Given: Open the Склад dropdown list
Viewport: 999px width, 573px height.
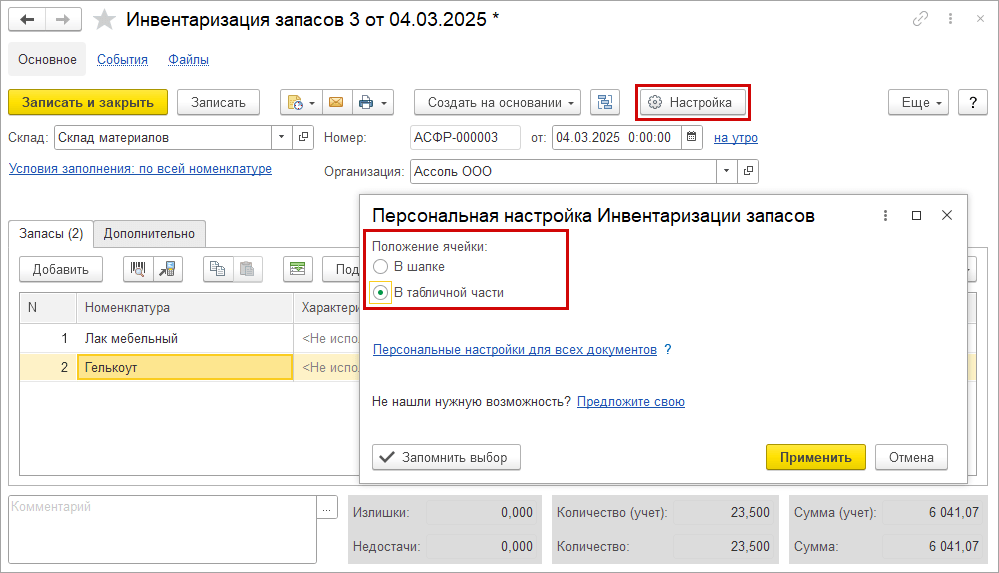Looking at the screenshot, I should click(282, 137).
